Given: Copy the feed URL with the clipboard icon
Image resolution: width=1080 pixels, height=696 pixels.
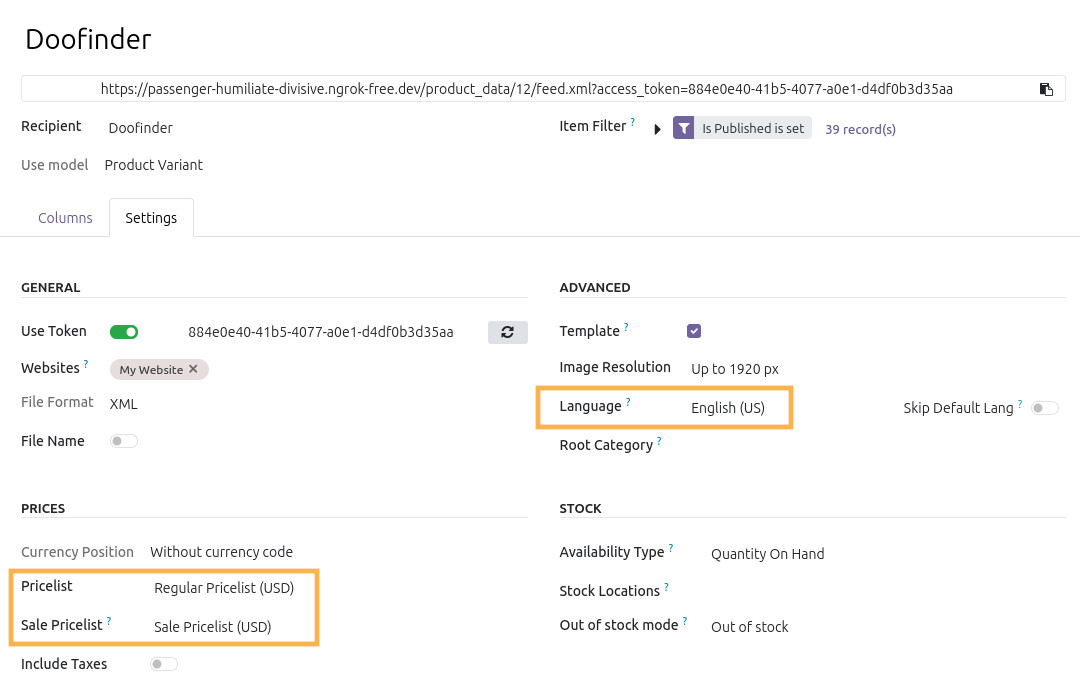Looking at the screenshot, I should click(x=1046, y=89).
